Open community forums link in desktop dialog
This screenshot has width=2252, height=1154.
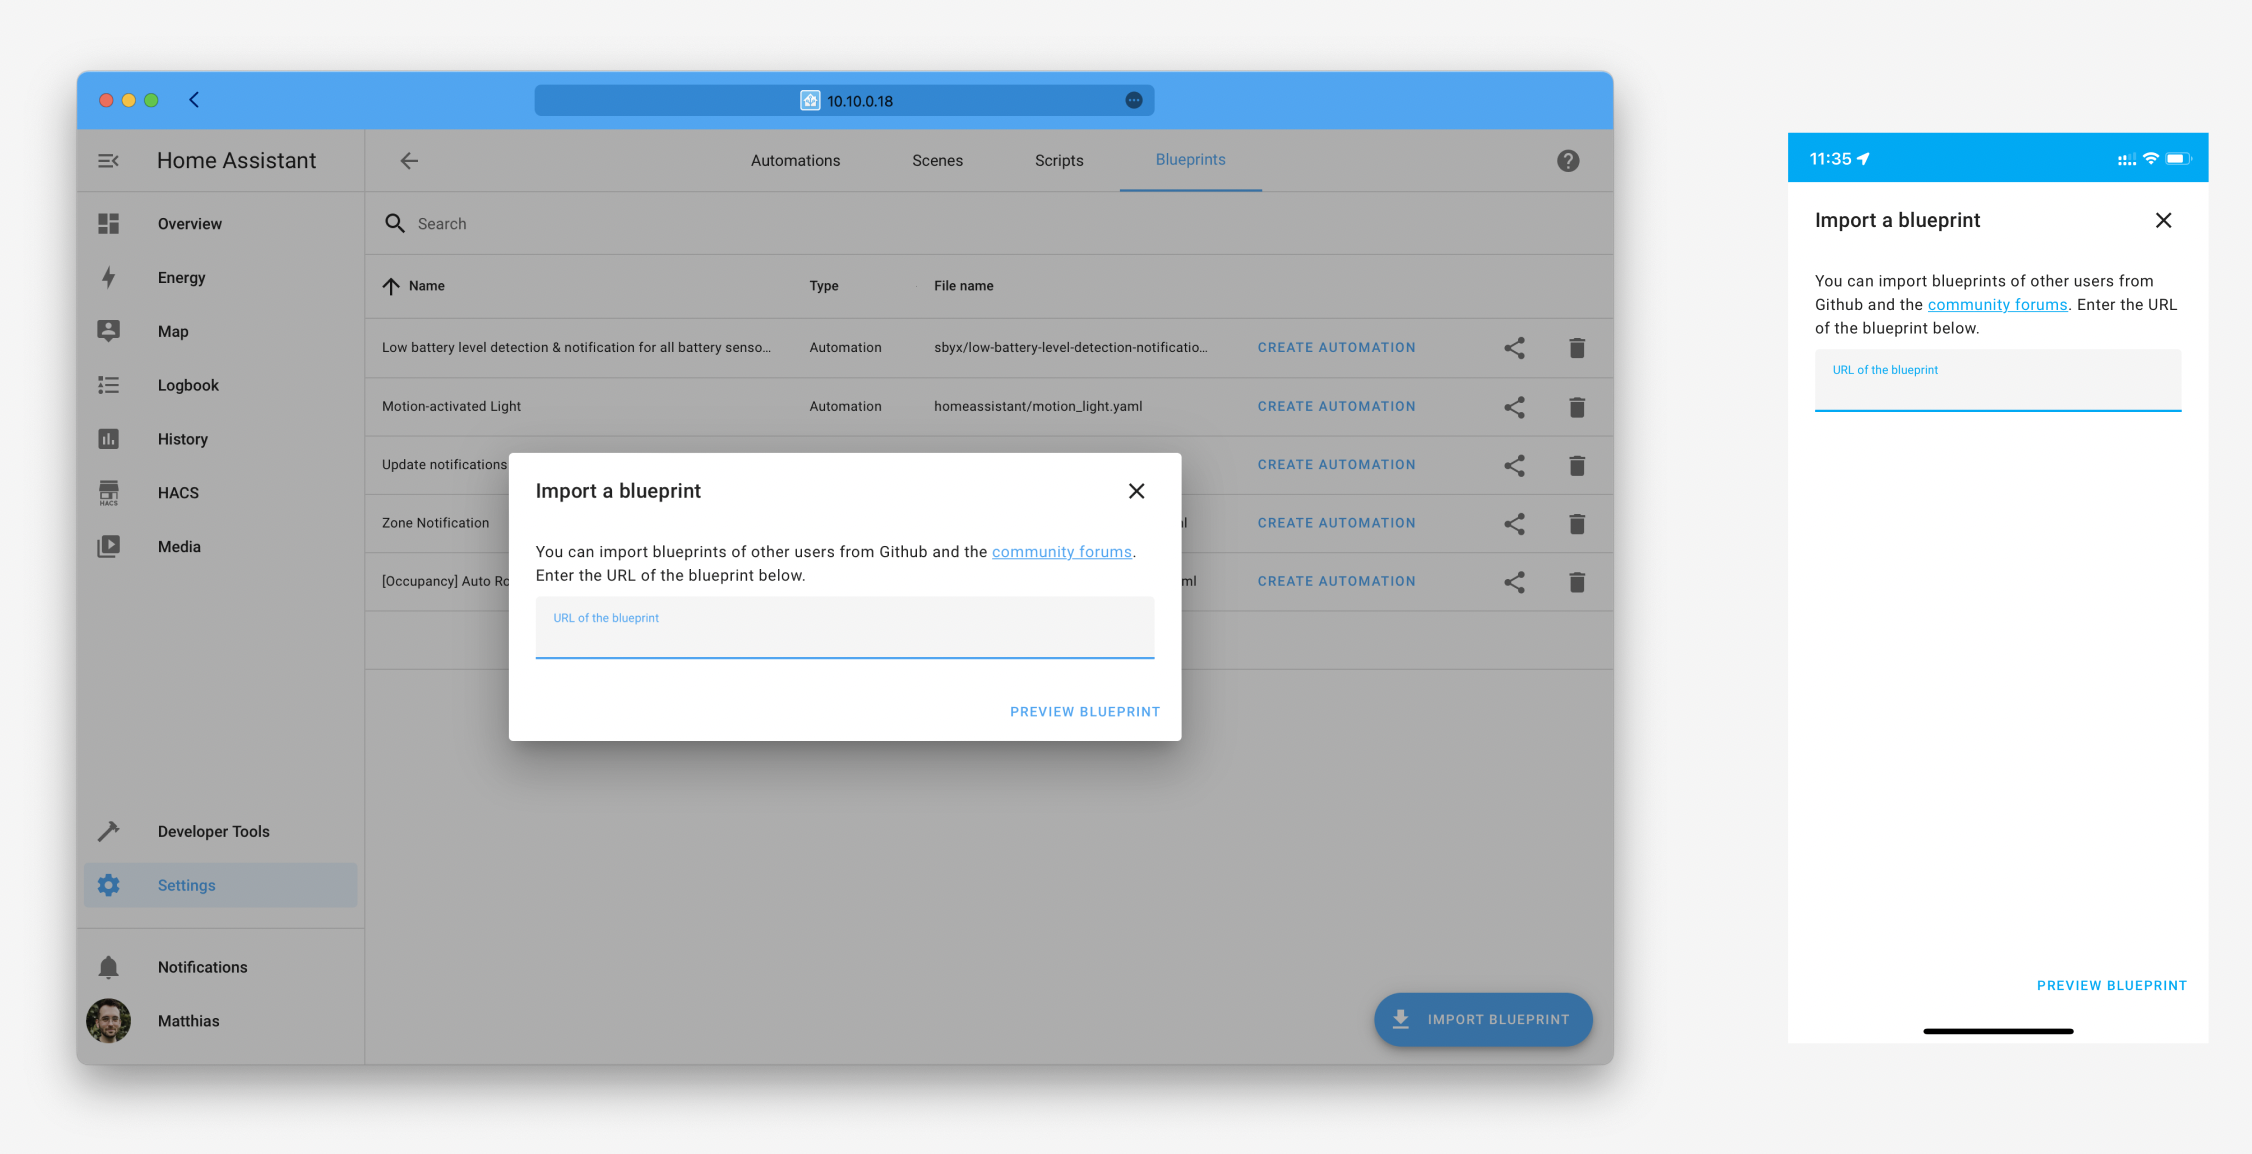[1061, 552]
